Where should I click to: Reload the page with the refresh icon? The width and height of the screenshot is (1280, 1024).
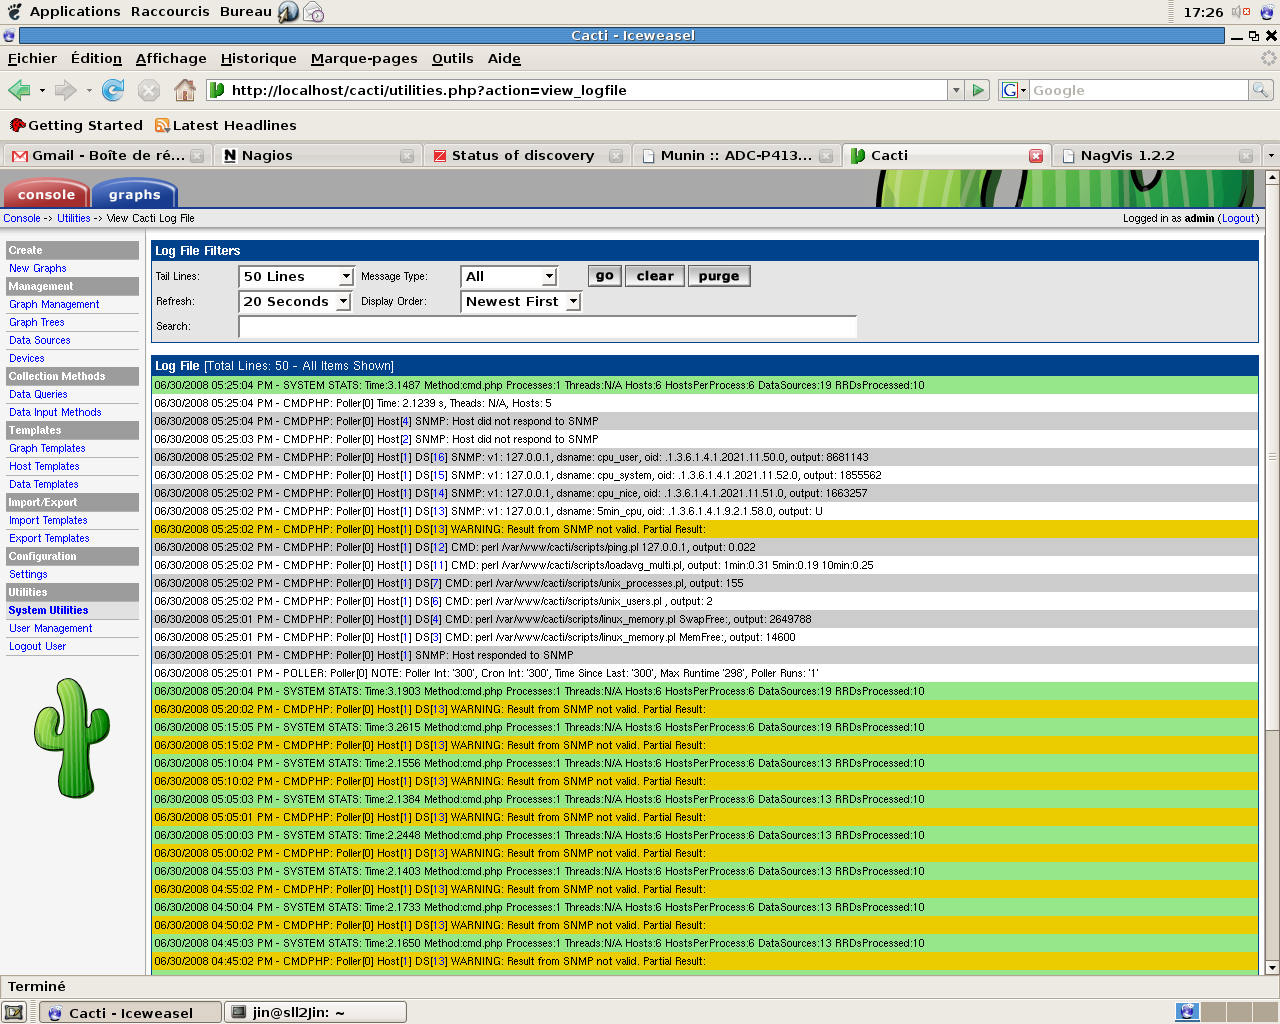(113, 90)
